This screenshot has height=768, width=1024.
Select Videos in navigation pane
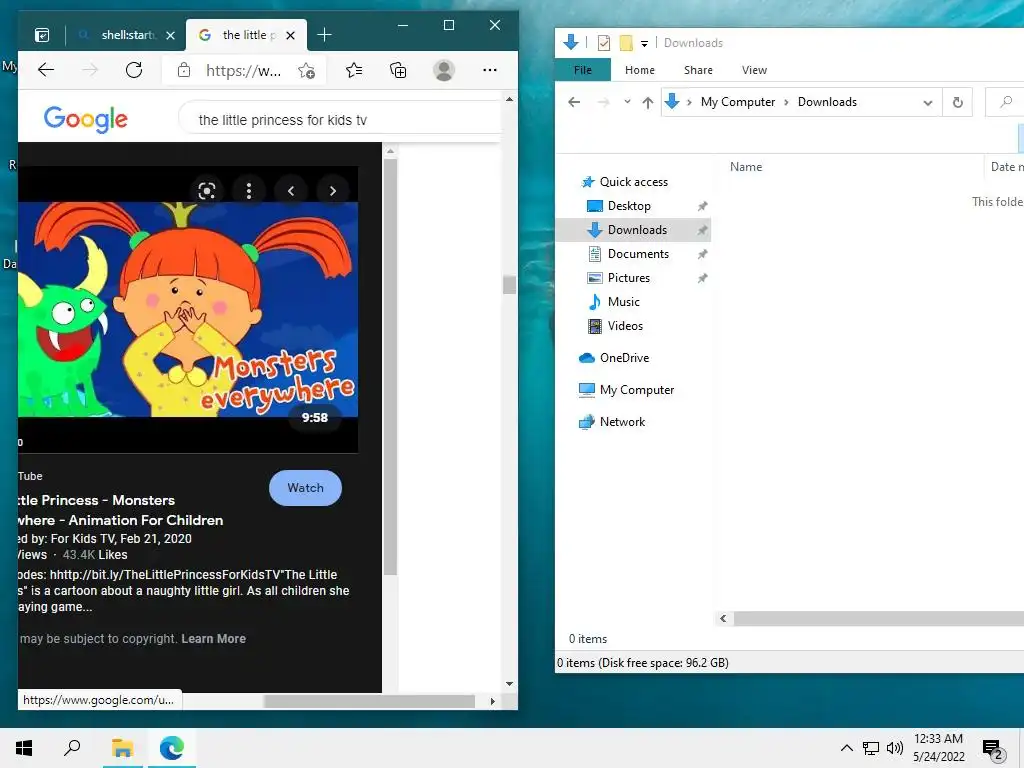tap(625, 326)
